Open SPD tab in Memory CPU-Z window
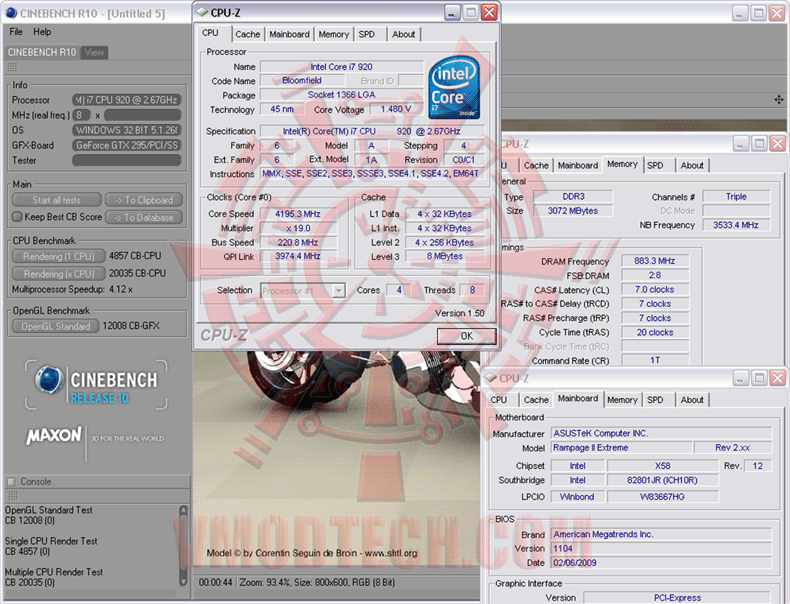Image resolution: width=790 pixels, height=604 pixels. (655, 165)
